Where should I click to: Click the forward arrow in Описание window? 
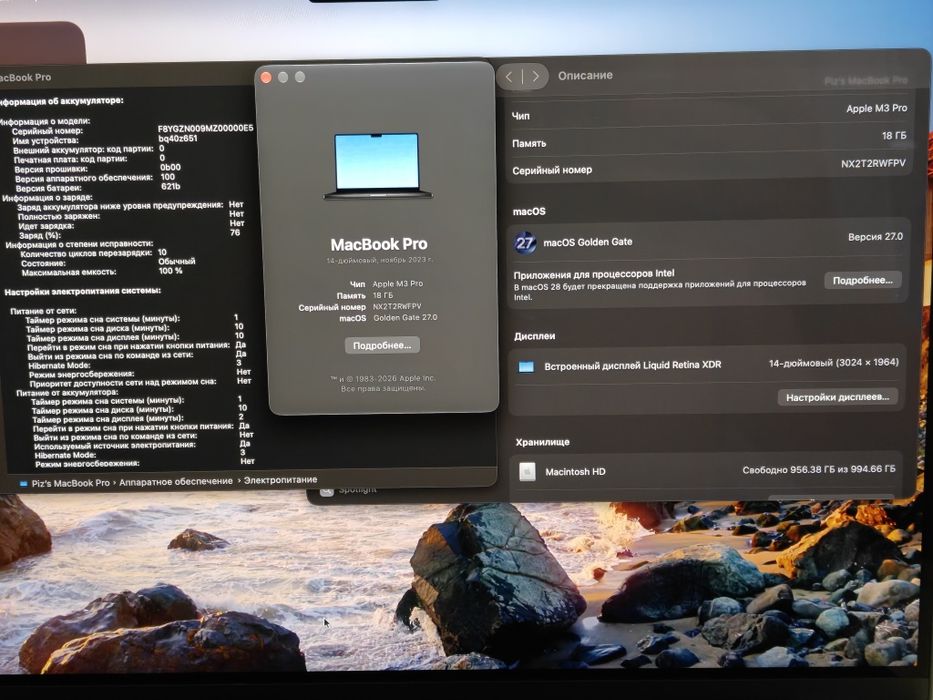tap(536, 76)
